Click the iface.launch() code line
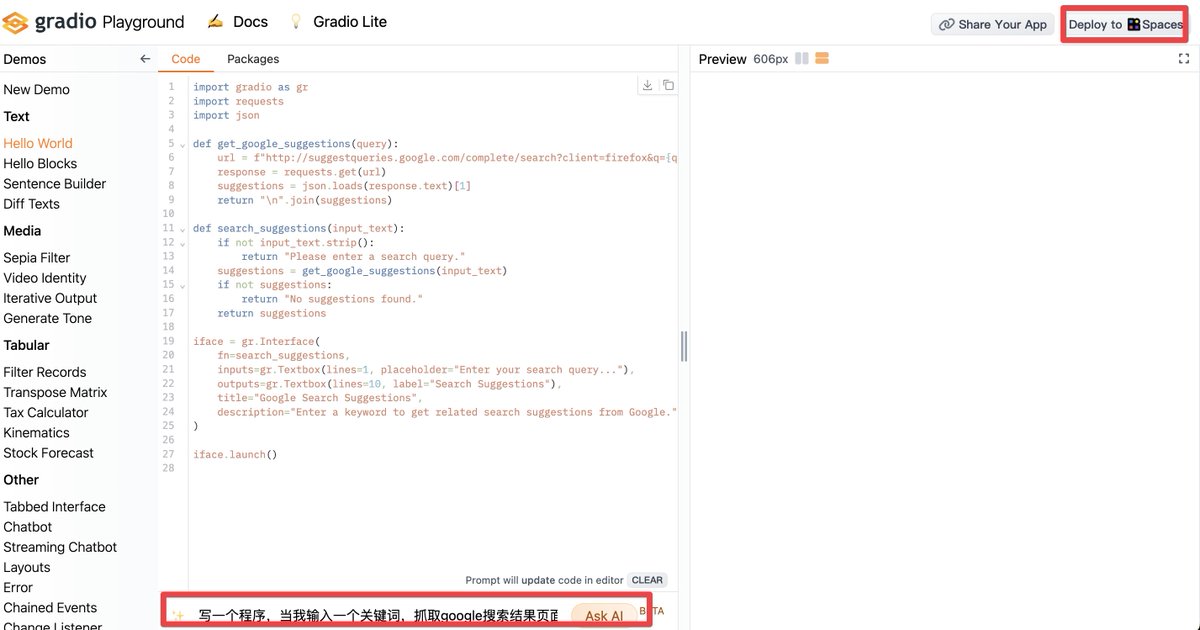 click(235, 454)
